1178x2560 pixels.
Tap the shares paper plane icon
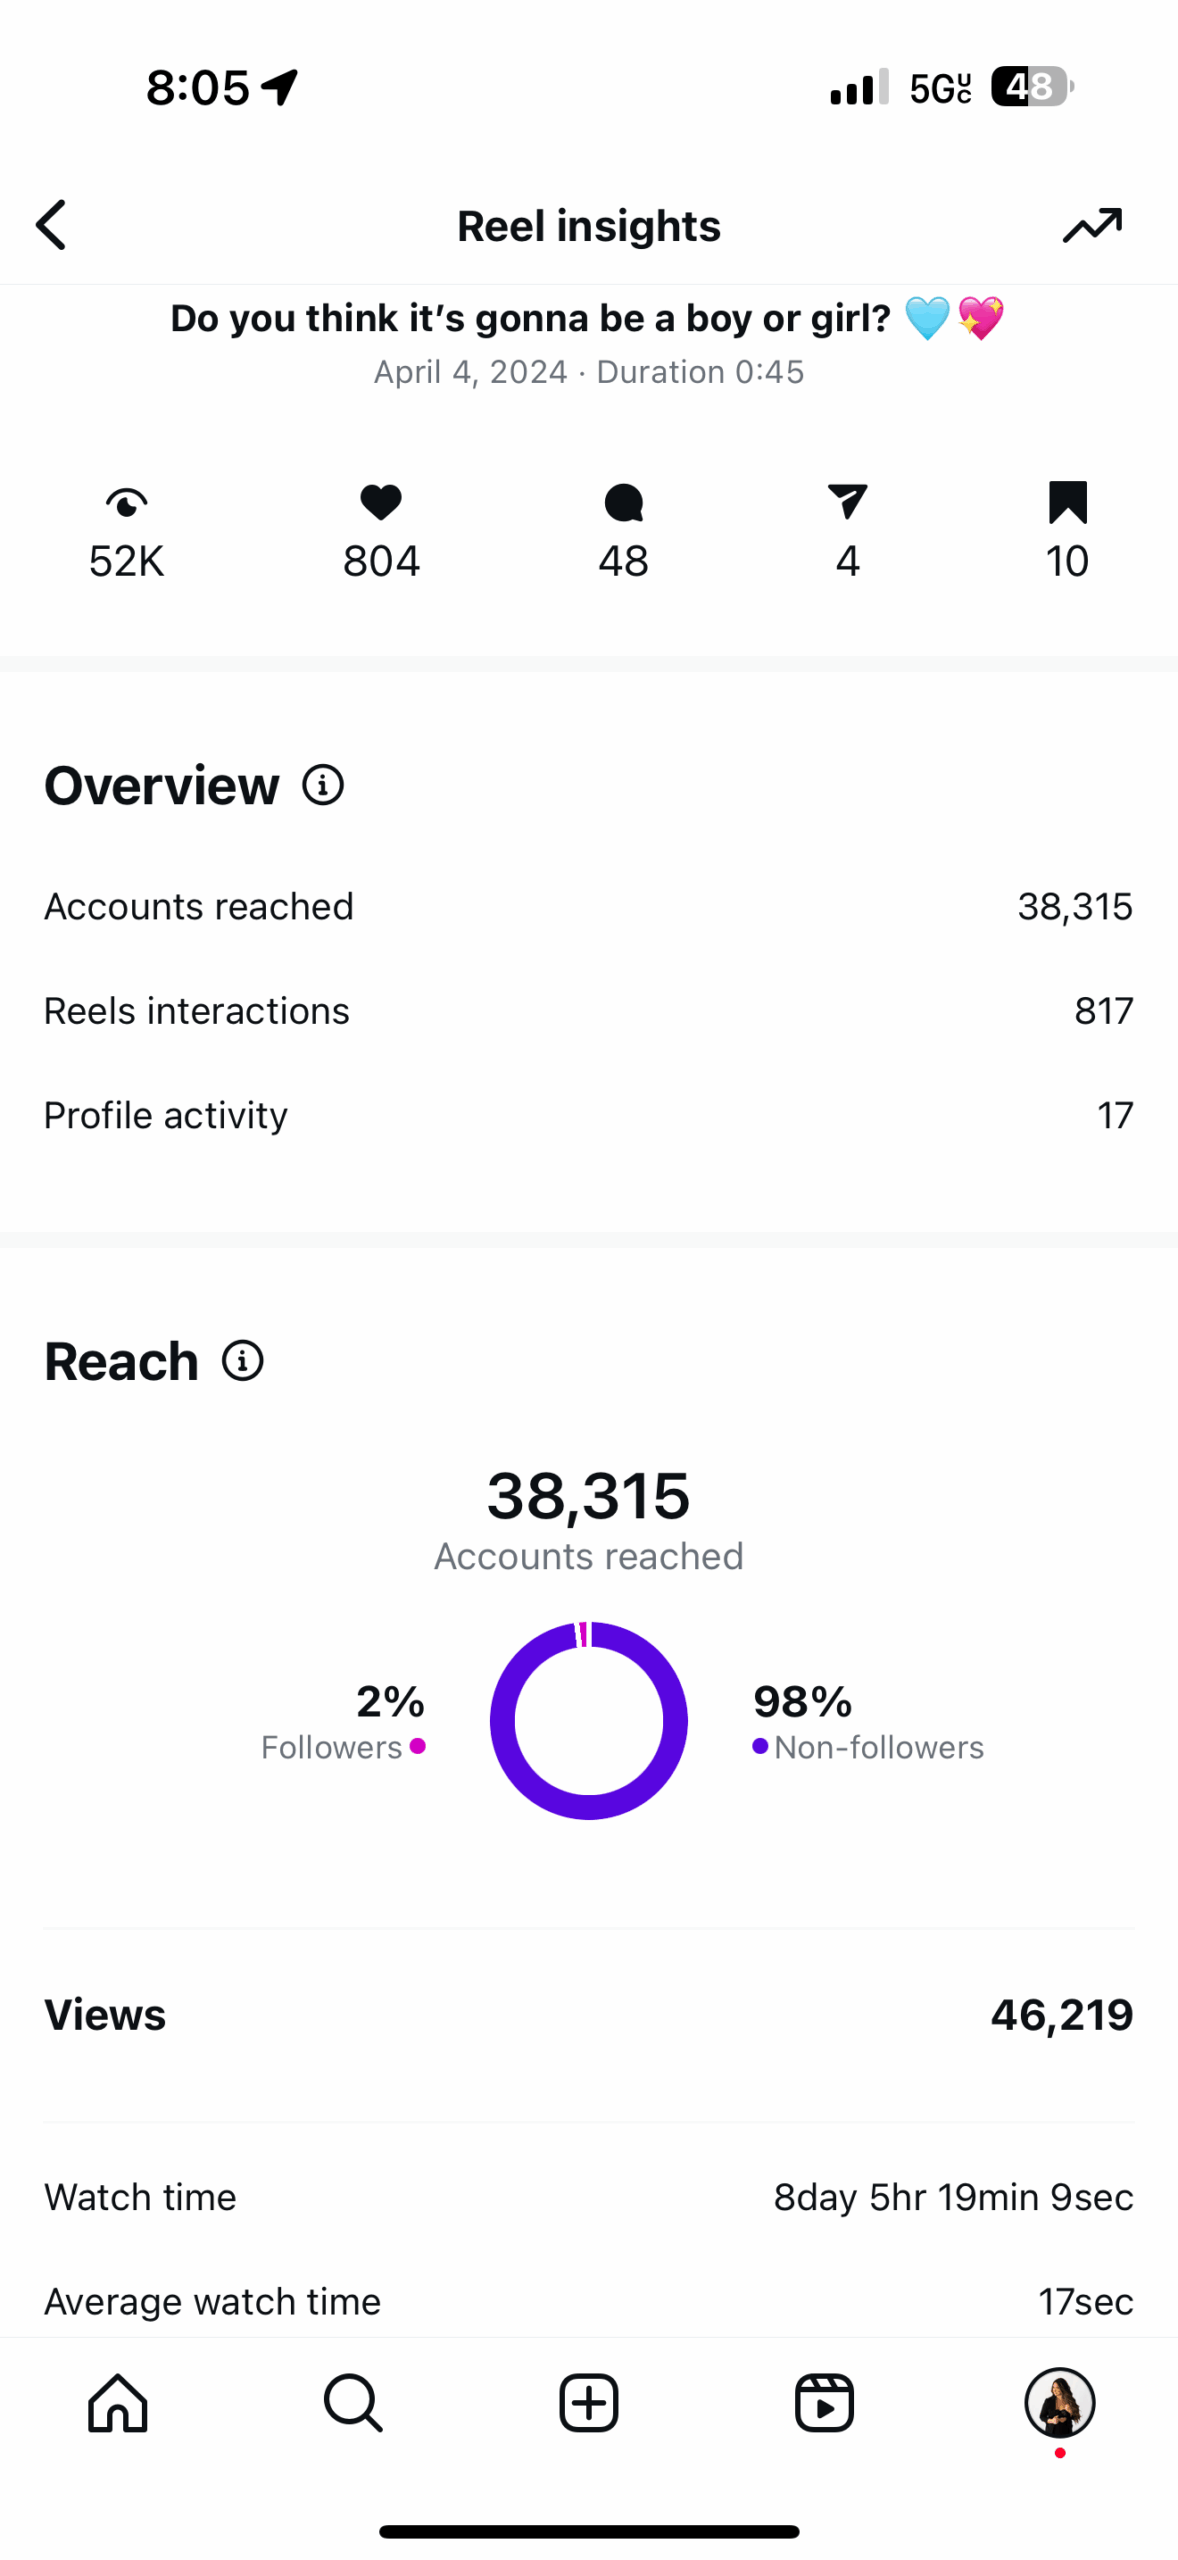(847, 502)
